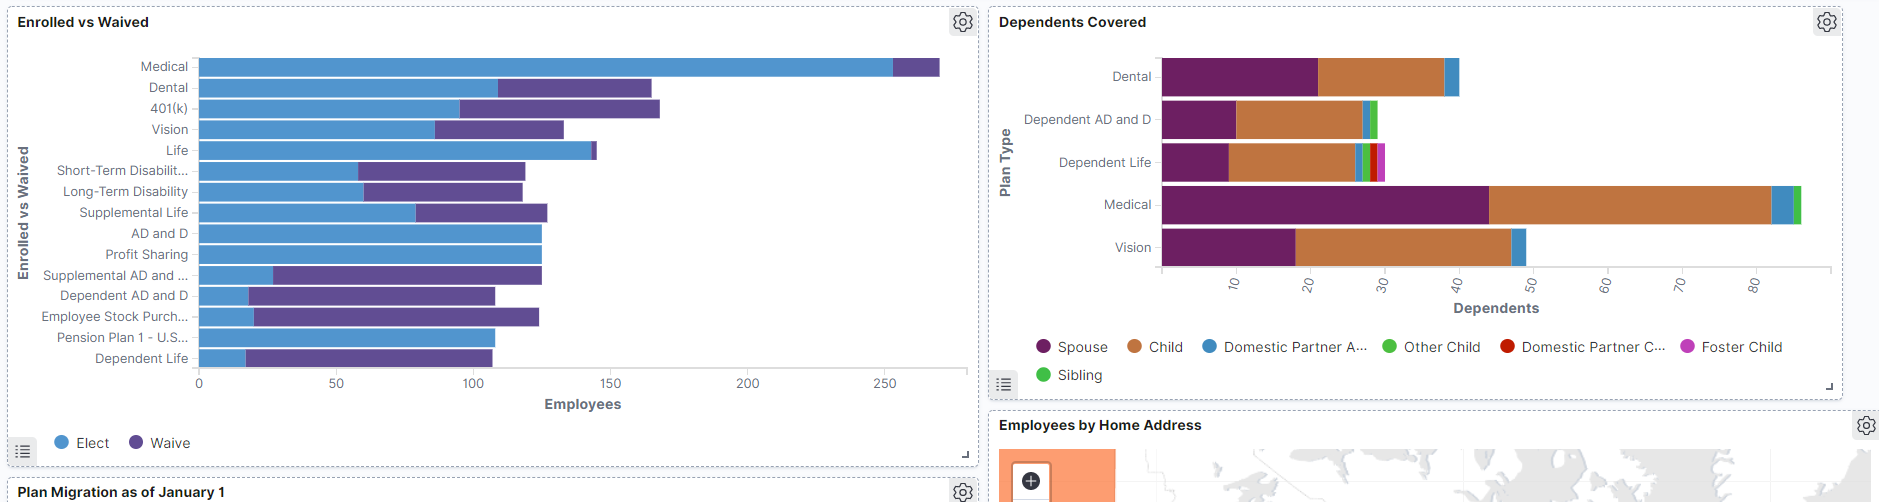This screenshot has width=1879, height=502.
Task: Open Plan Migration panel settings gear
Action: (962, 492)
